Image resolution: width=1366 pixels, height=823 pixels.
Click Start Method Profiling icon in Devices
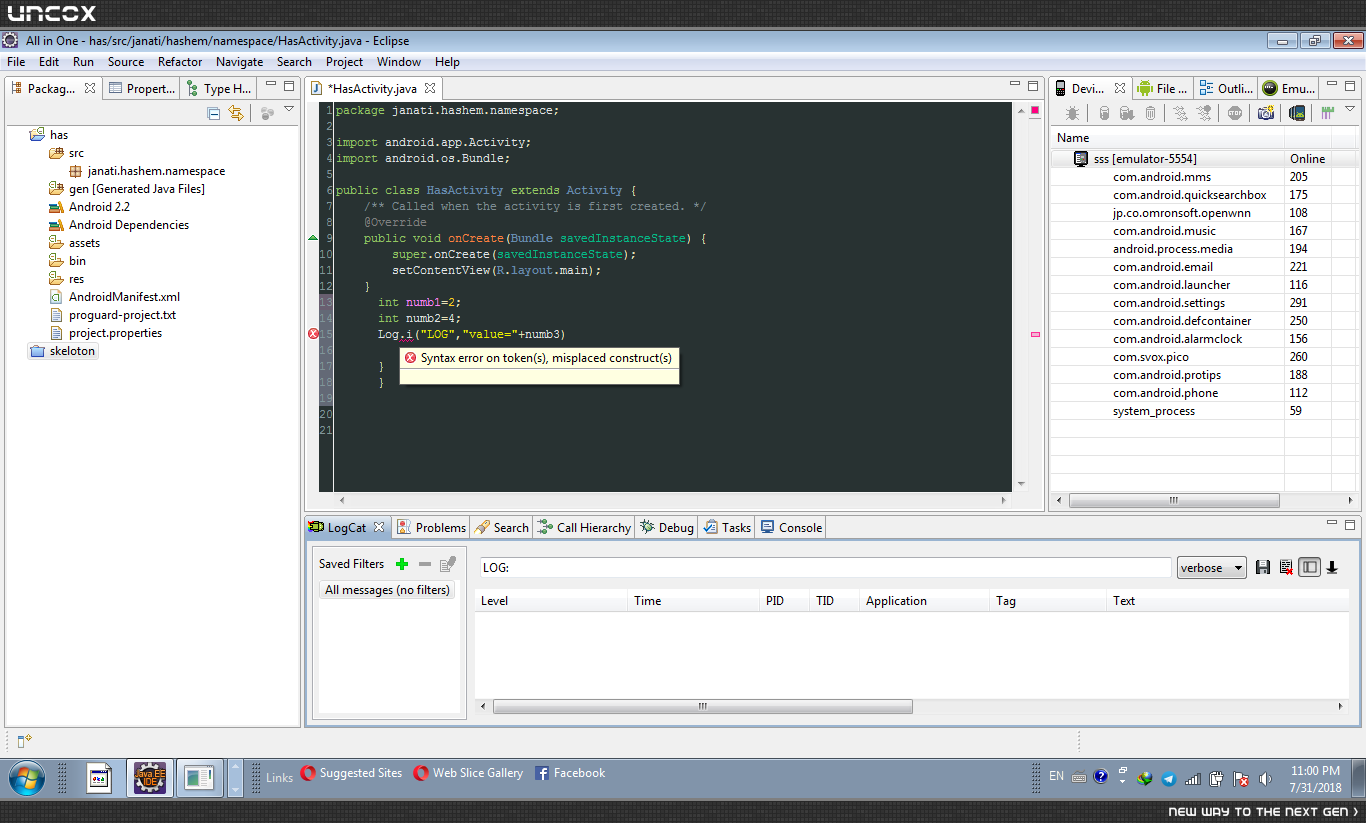click(x=1204, y=113)
